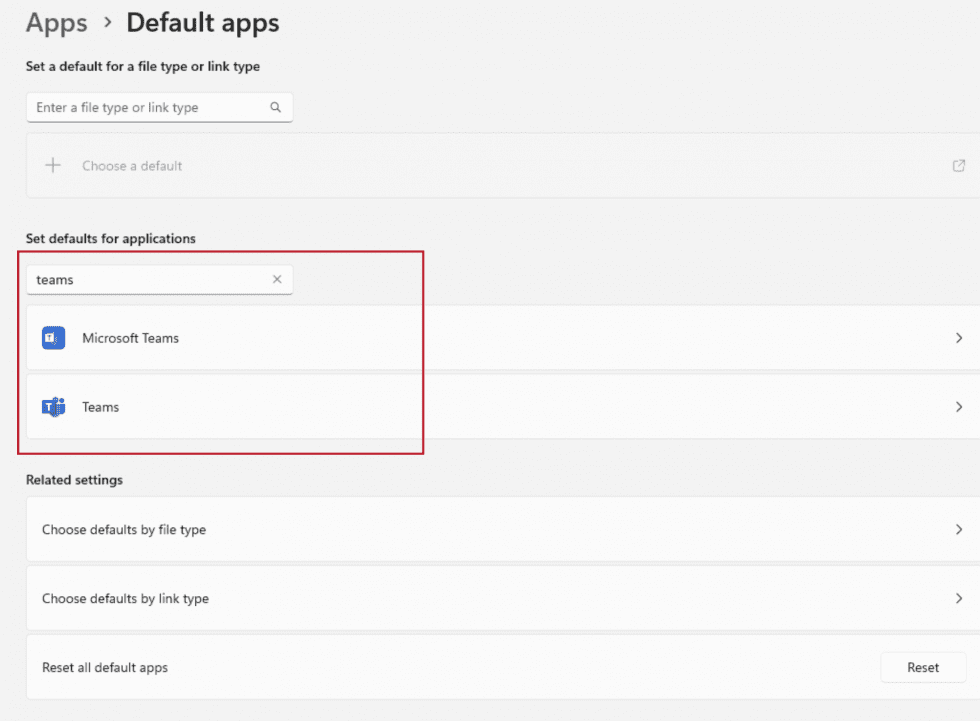Click the Microsoft Teams app icon
980x721 pixels.
coord(53,338)
